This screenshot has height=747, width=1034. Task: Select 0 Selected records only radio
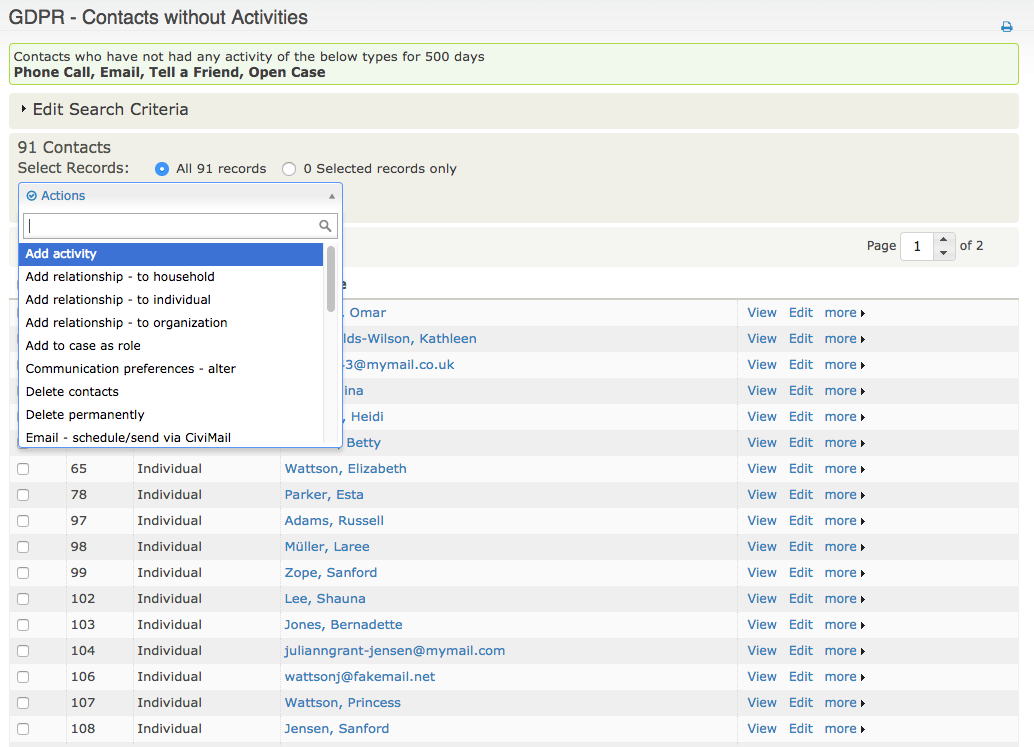[289, 169]
